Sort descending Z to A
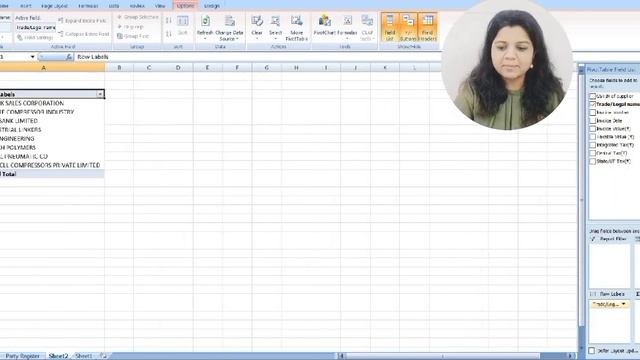 [x=169, y=34]
